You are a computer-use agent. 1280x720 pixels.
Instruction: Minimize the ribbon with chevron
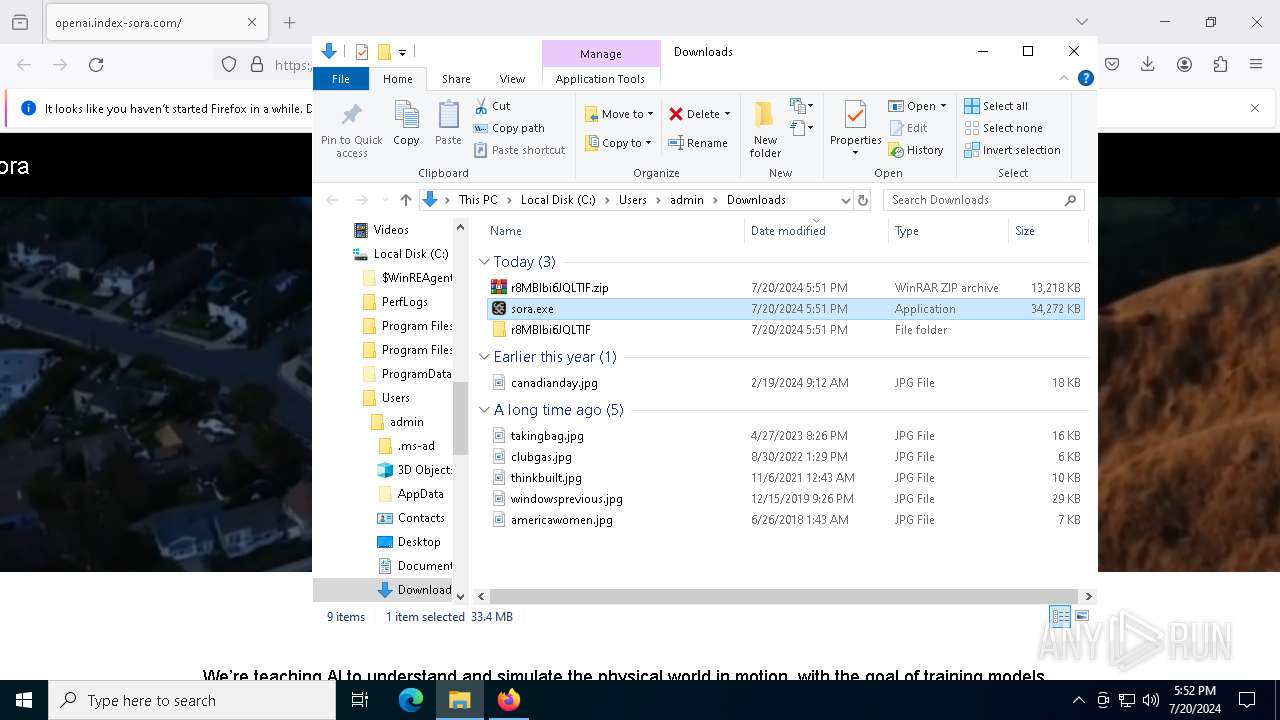[x=1064, y=78]
